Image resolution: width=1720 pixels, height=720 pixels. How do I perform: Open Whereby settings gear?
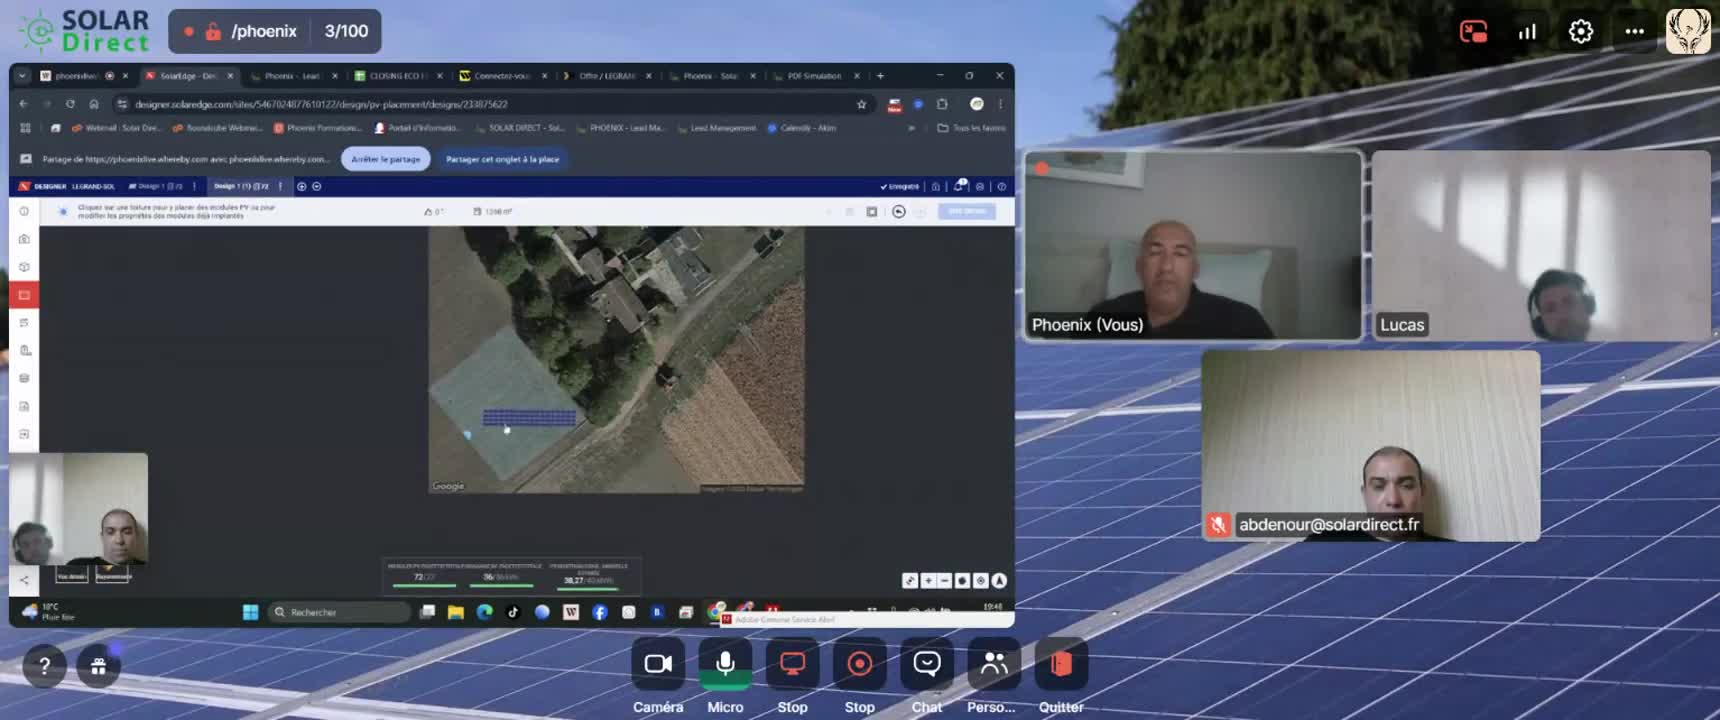tap(1580, 32)
